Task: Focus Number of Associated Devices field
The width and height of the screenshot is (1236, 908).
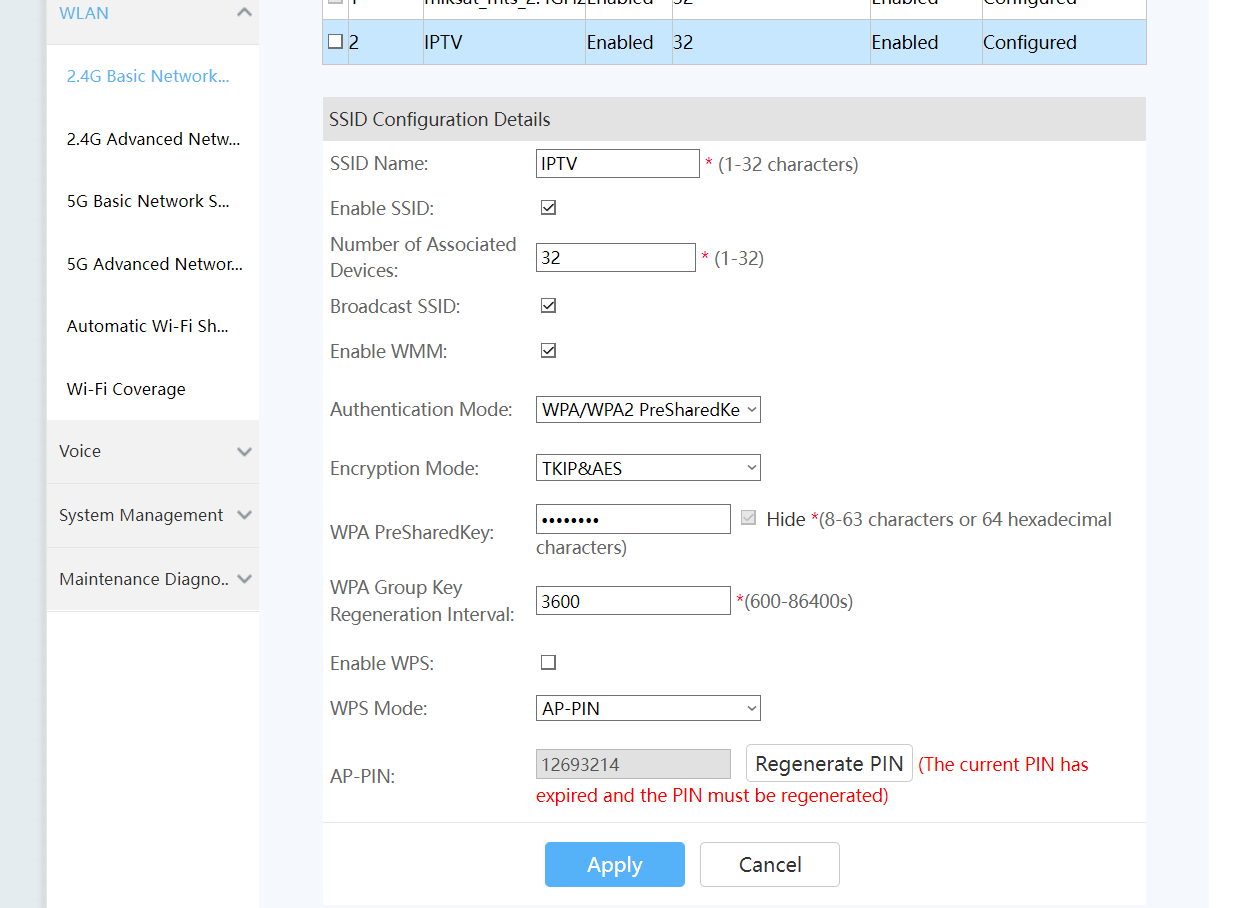Action: pyautogui.click(x=615, y=257)
